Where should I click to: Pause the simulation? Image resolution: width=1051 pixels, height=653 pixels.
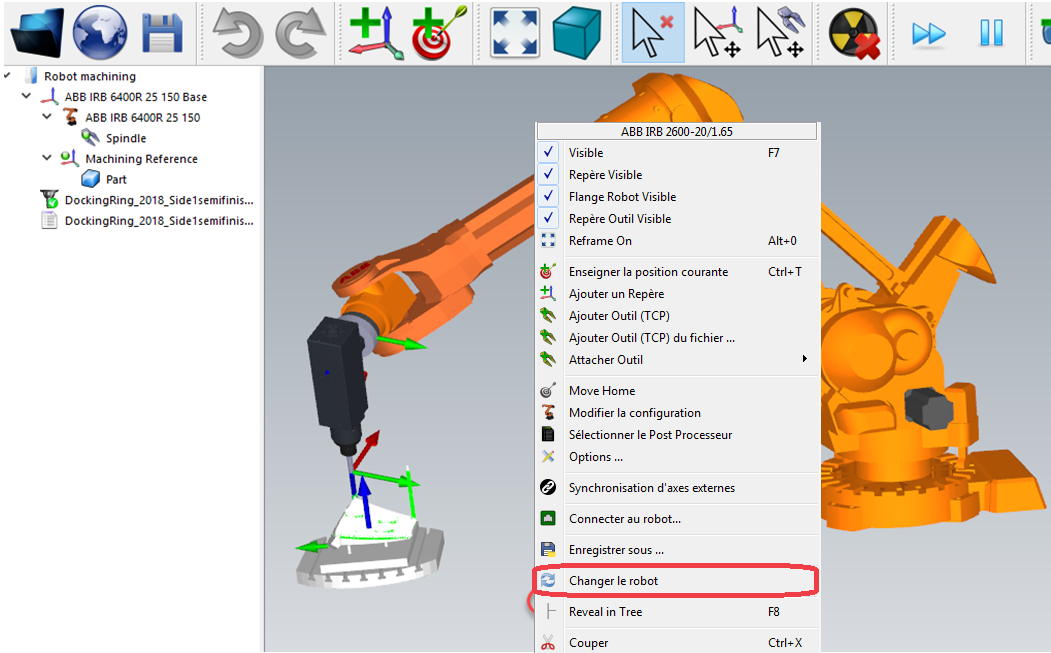(991, 32)
